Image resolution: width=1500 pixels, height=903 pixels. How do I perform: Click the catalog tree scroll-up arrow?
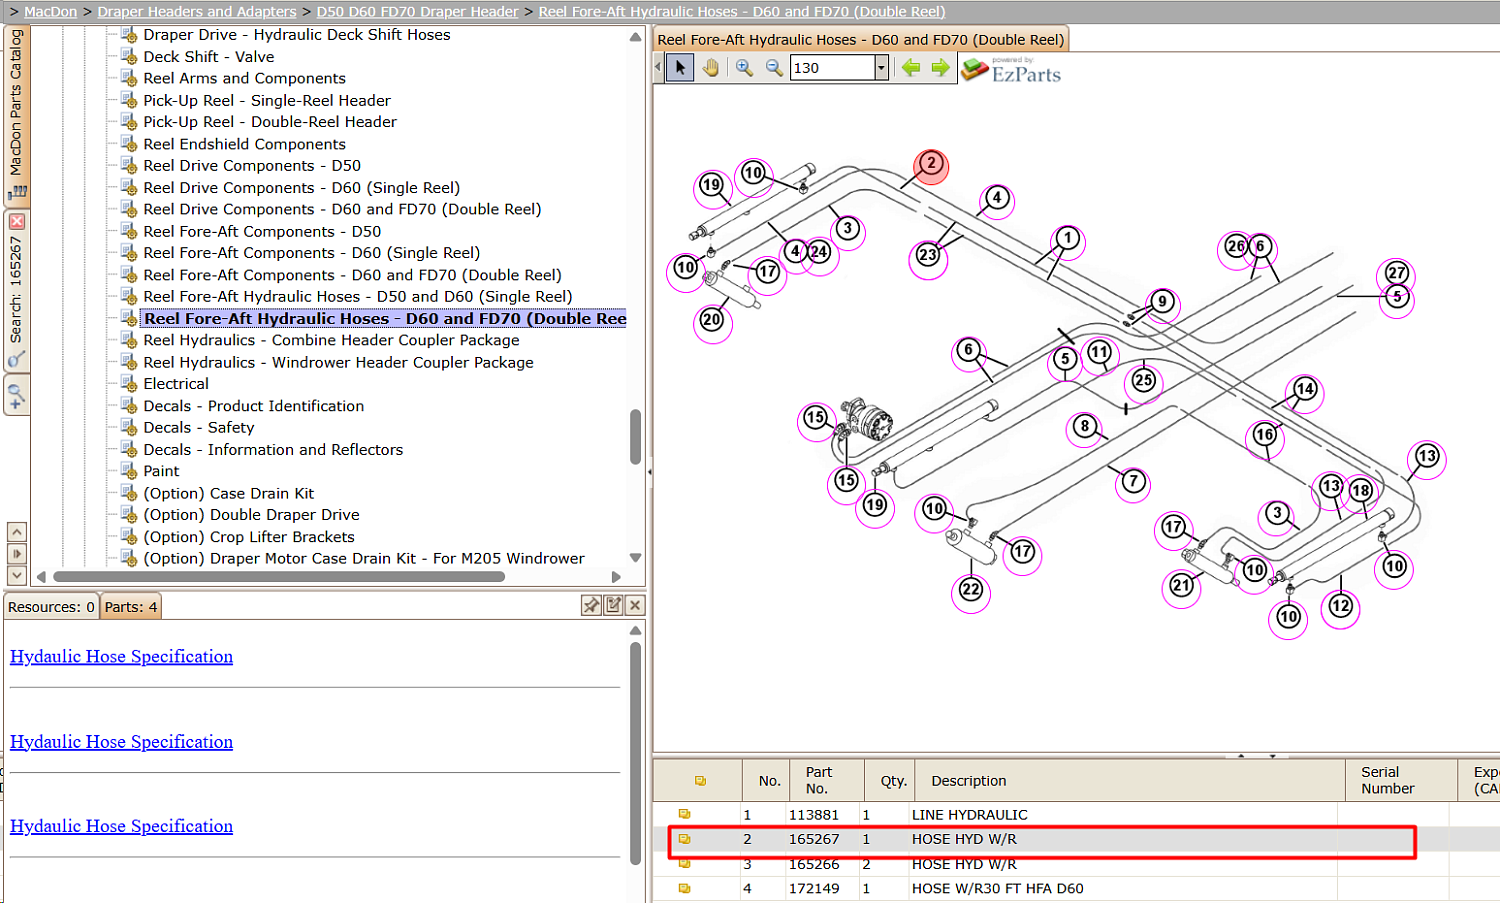pyautogui.click(x=635, y=37)
